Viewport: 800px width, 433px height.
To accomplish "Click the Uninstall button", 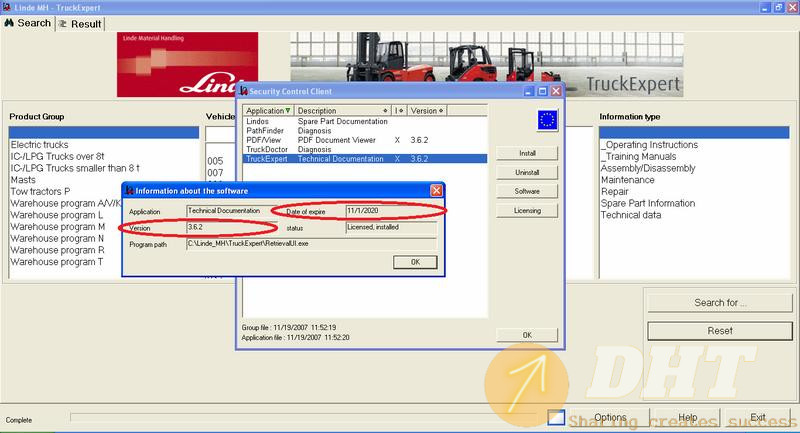I will (527, 172).
